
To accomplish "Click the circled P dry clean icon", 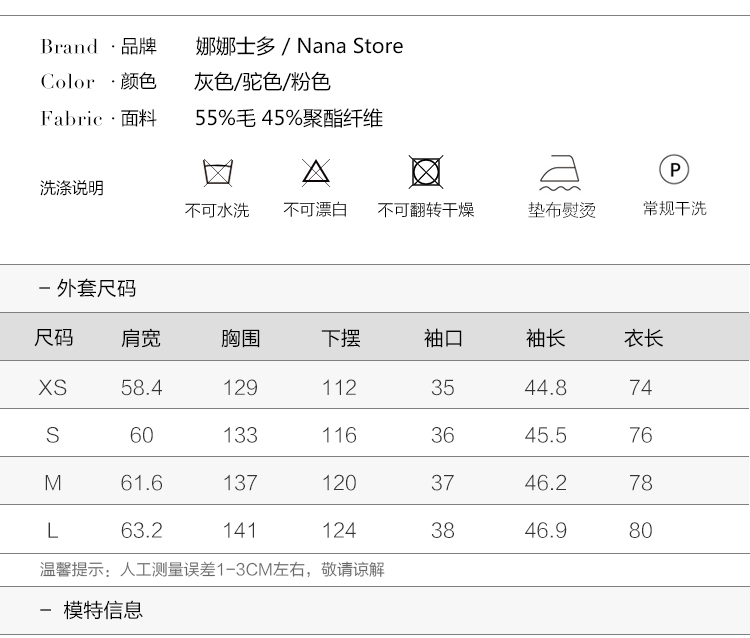I will 674,170.
